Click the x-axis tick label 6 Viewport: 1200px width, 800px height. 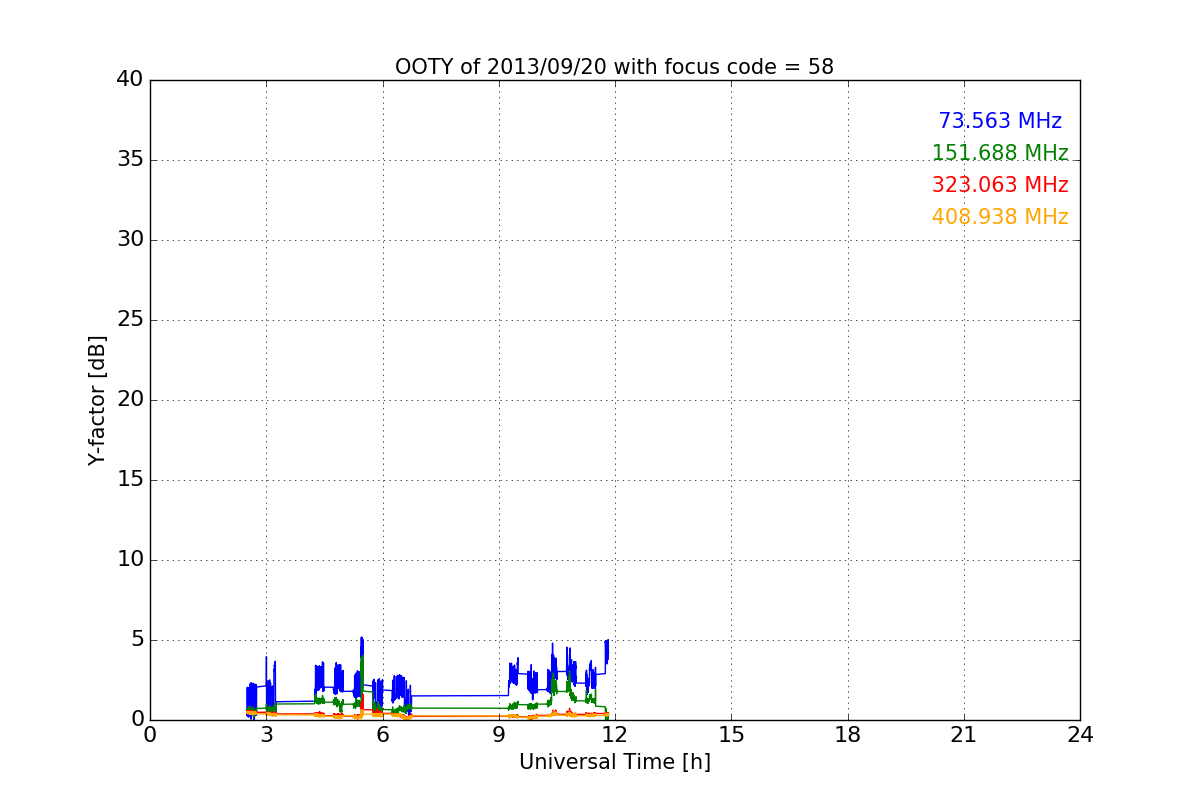383,735
